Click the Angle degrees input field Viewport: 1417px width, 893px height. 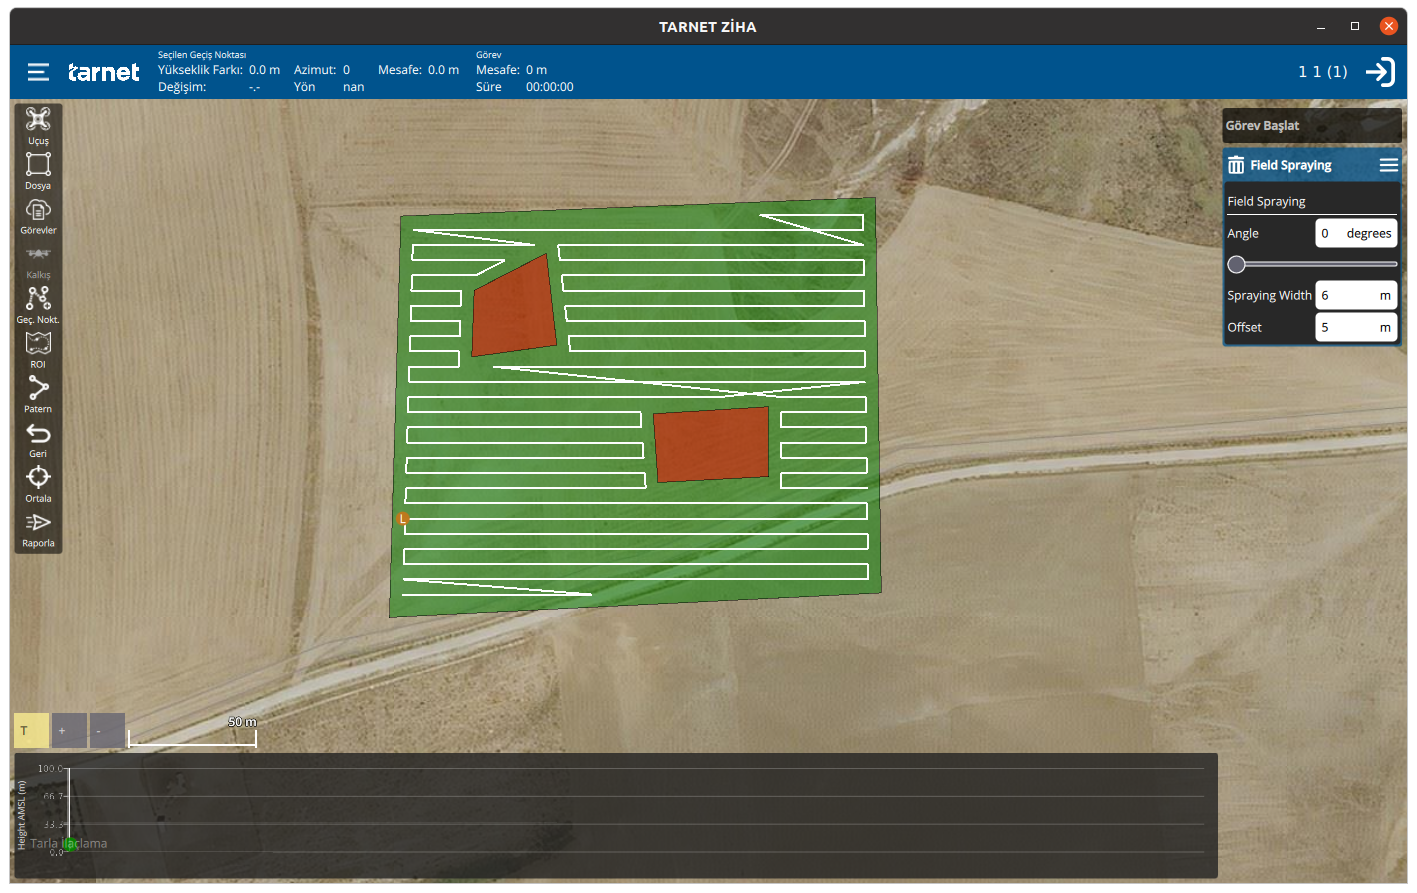pyautogui.click(x=1355, y=233)
